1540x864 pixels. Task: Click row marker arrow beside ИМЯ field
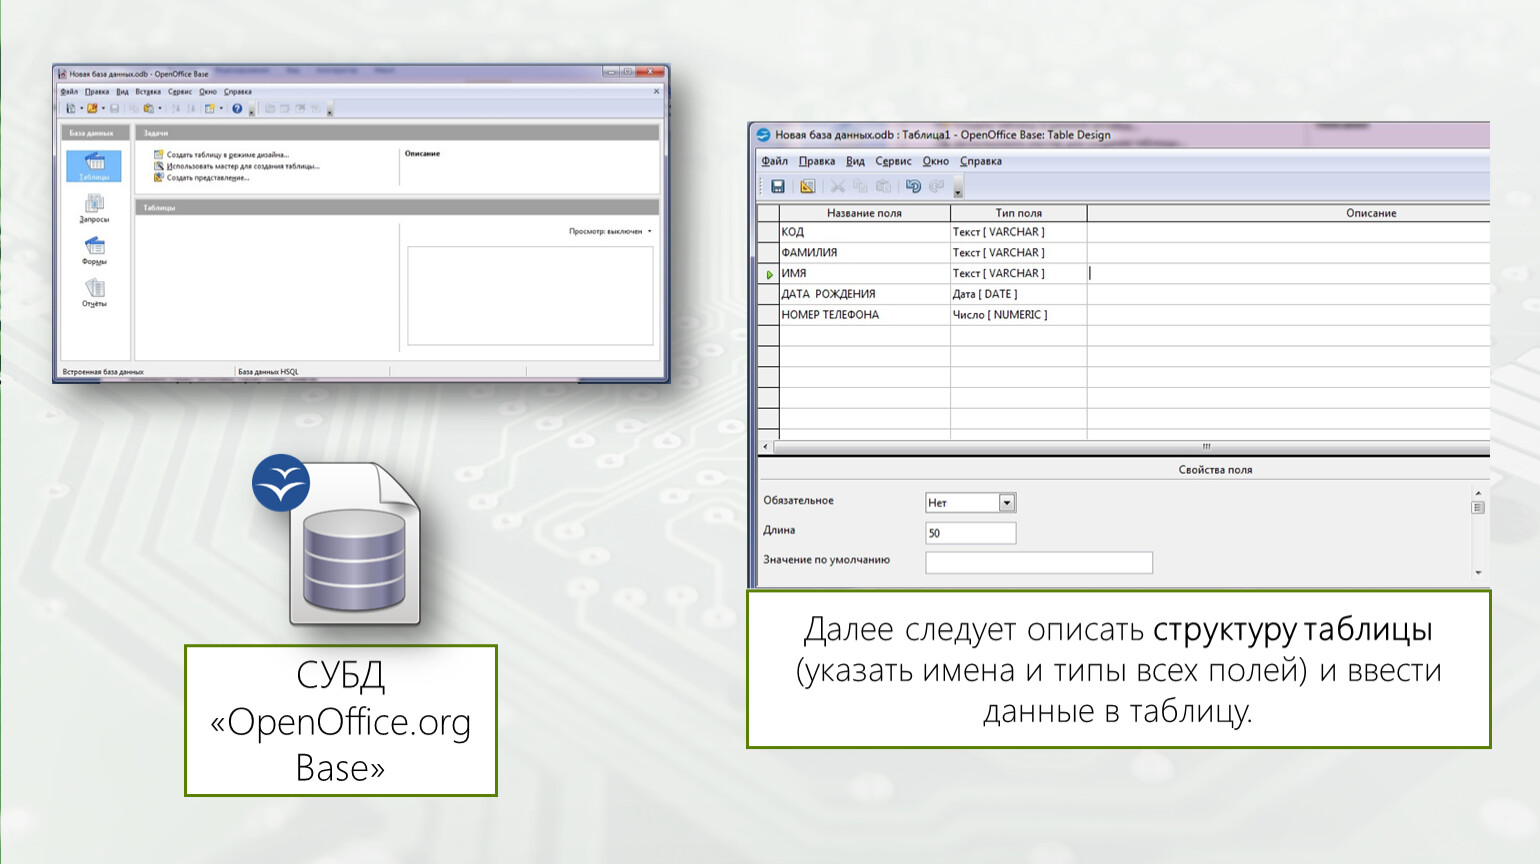pyautogui.click(x=769, y=274)
